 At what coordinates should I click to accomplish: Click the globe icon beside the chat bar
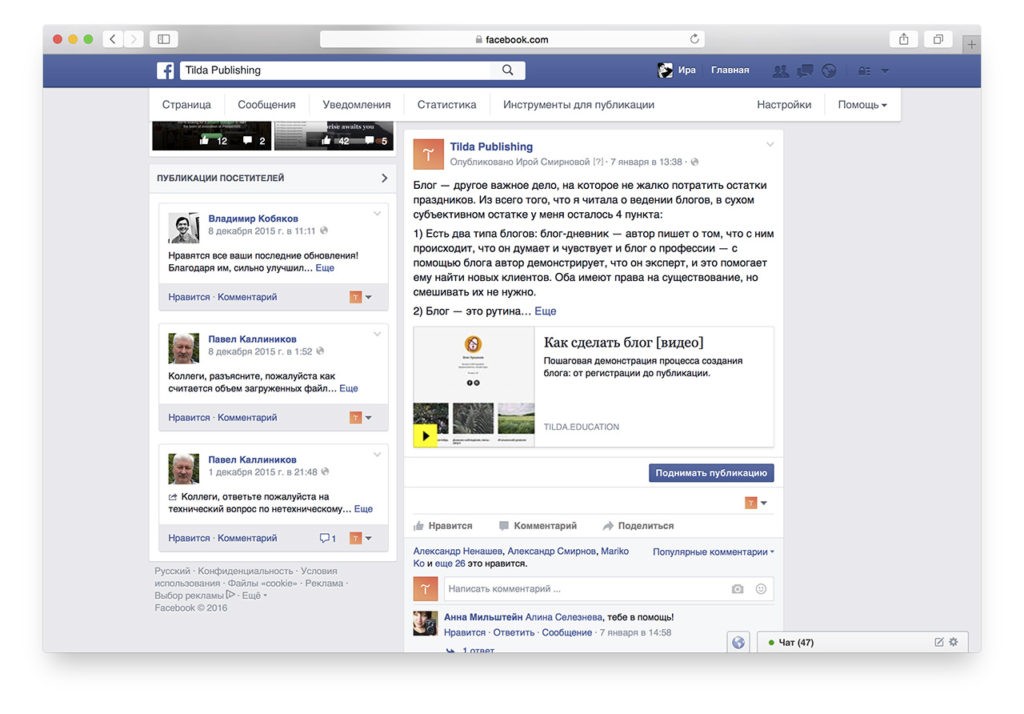pyautogui.click(x=739, y=642)
